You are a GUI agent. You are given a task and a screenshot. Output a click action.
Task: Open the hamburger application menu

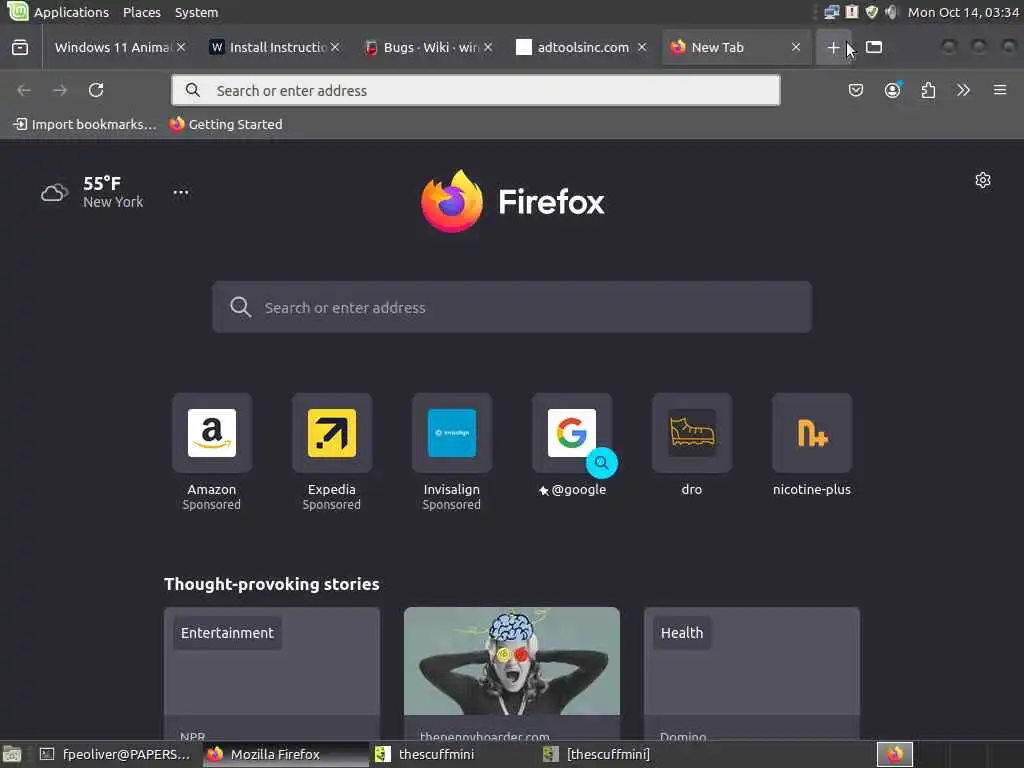(1000, 89)
